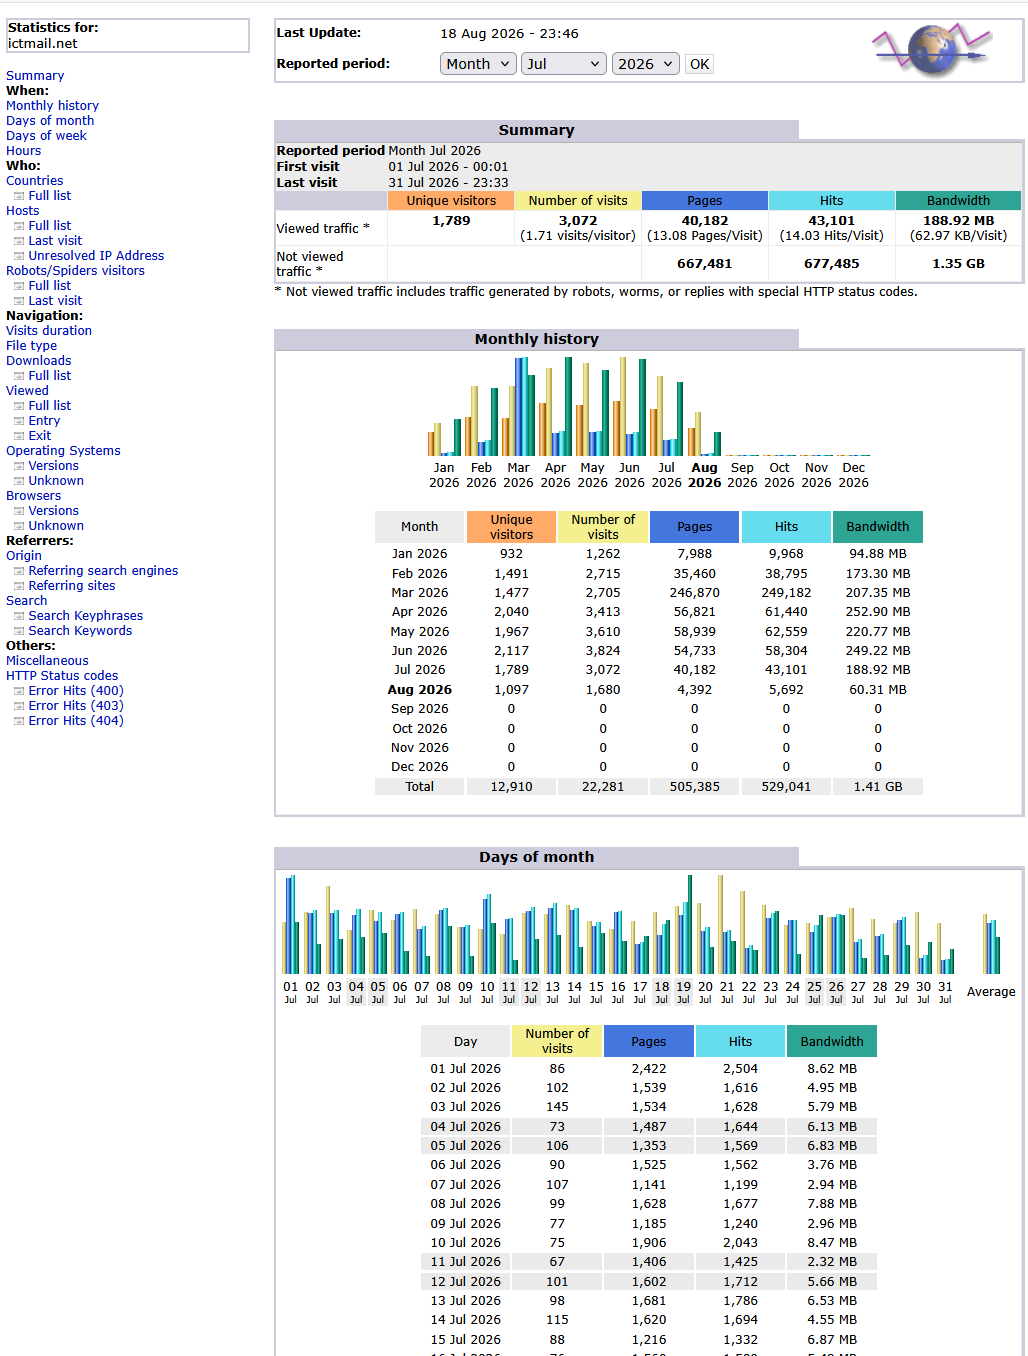The height and width of the screenshot is (1356, 1028).
Task: Click the icon beside Entry link
Action: point(19,421)
